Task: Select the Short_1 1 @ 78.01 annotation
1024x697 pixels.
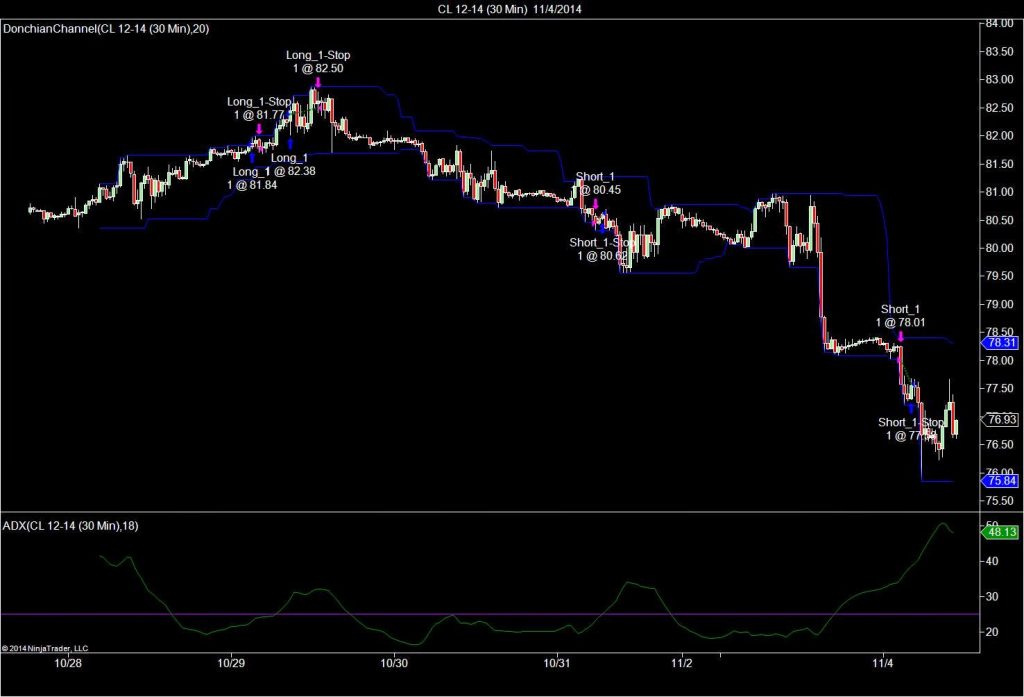Action: pyautogui.click(x=901, y=316)
